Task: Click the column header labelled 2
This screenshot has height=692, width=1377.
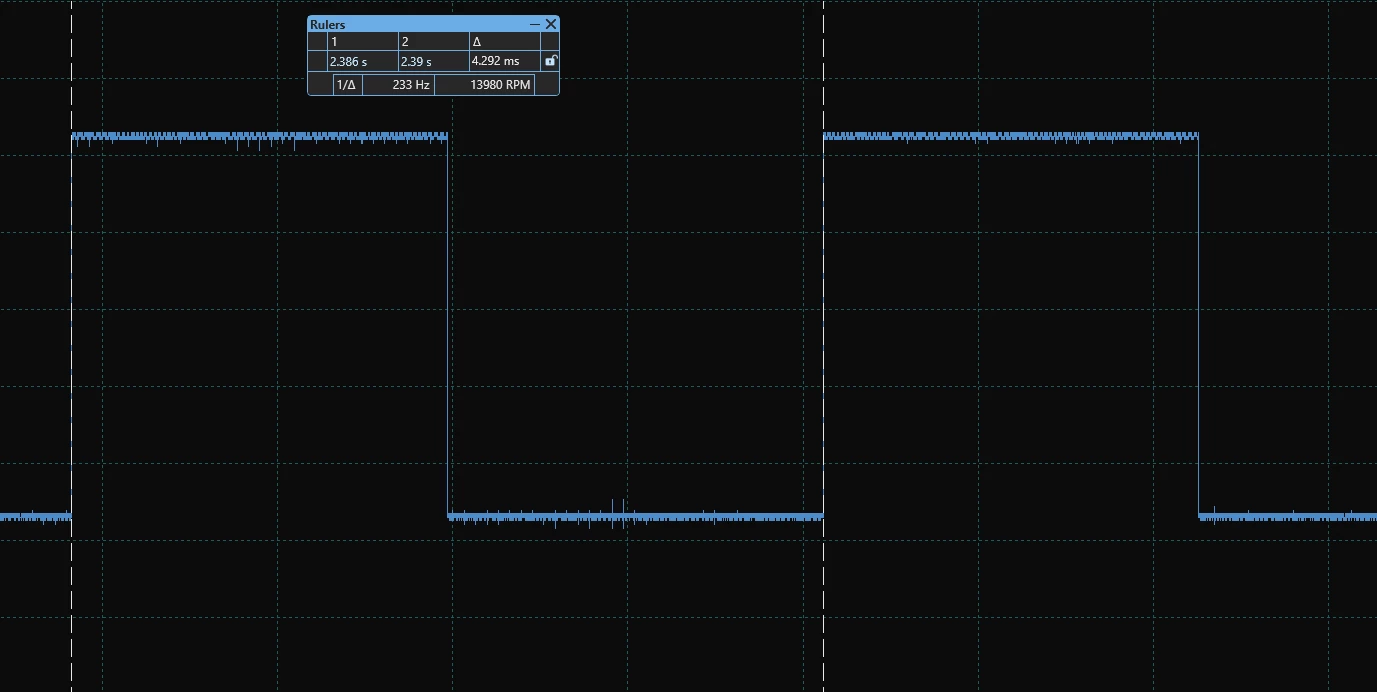Action: pyautogui.click(x=433, y=42)
